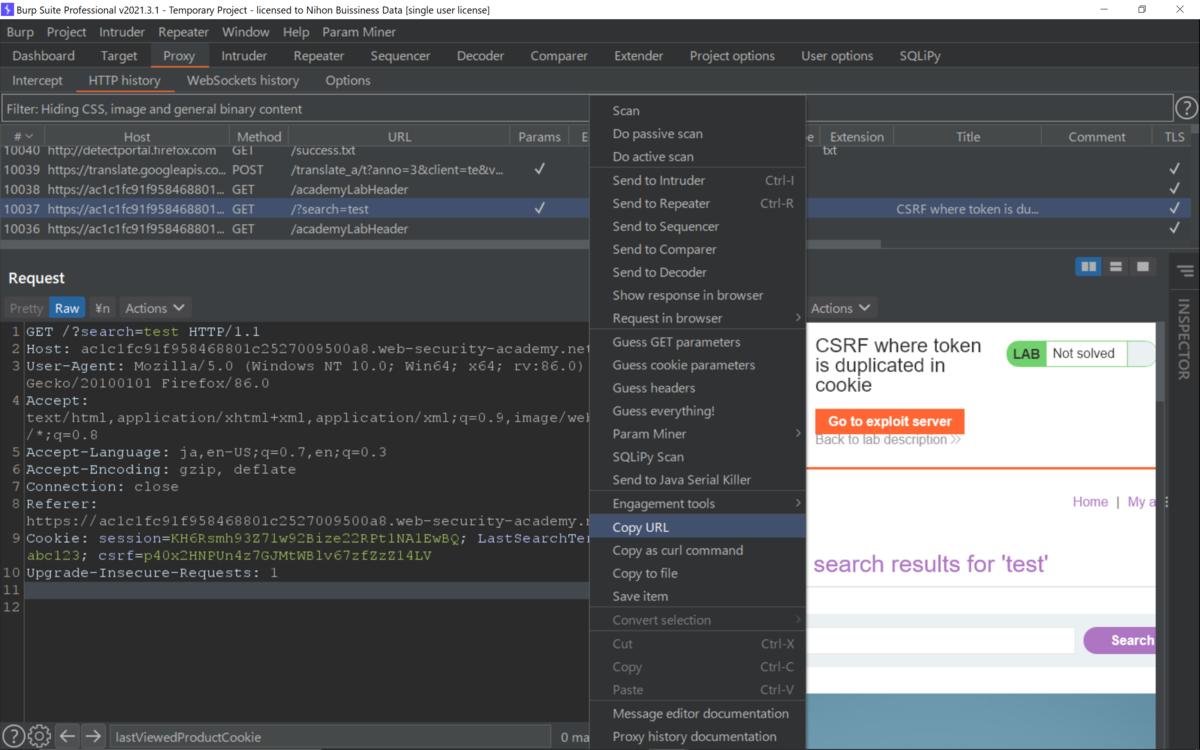This screenshot has height=750, width=1200.
Task: Open the User options tab
Action: 837,56
